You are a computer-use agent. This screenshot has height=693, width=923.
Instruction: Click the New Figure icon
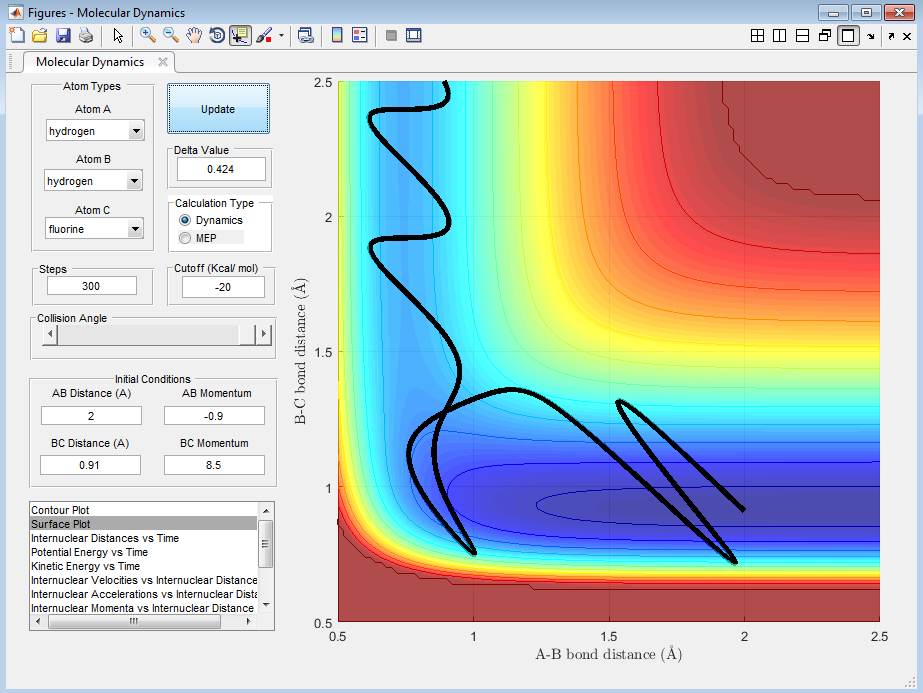[x=17, y=35]
